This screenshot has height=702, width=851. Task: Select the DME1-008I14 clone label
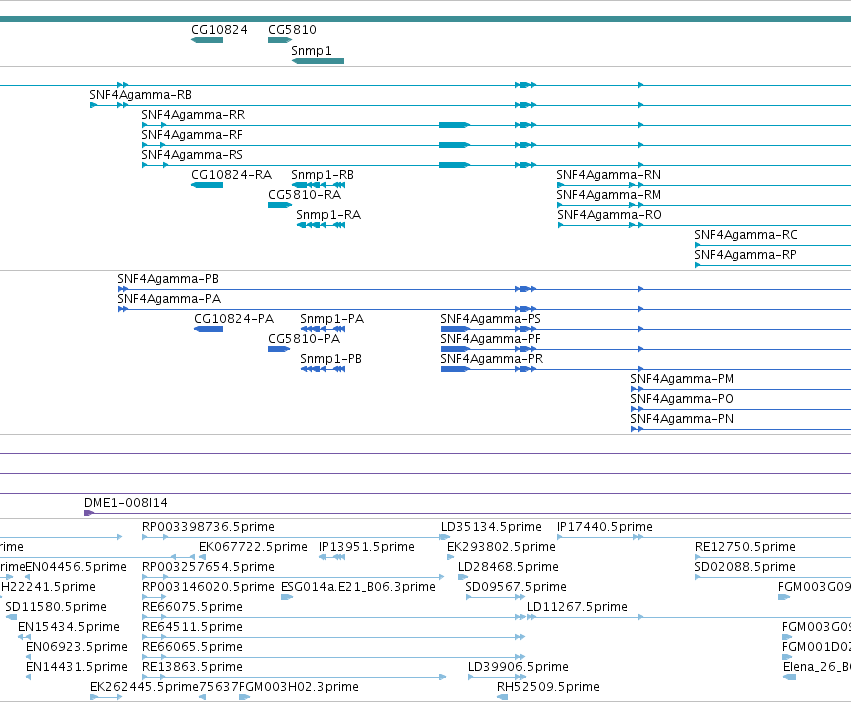[126, 503]
